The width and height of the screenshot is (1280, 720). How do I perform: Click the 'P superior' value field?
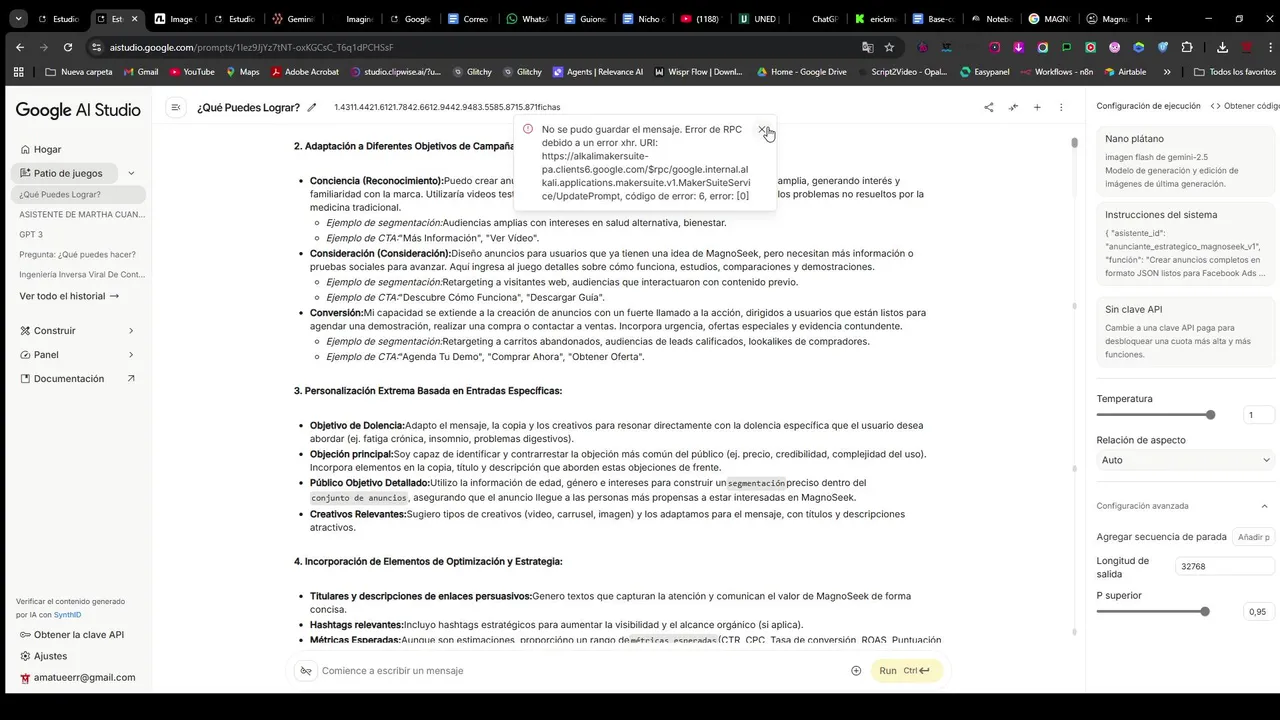pos(1259,612)
